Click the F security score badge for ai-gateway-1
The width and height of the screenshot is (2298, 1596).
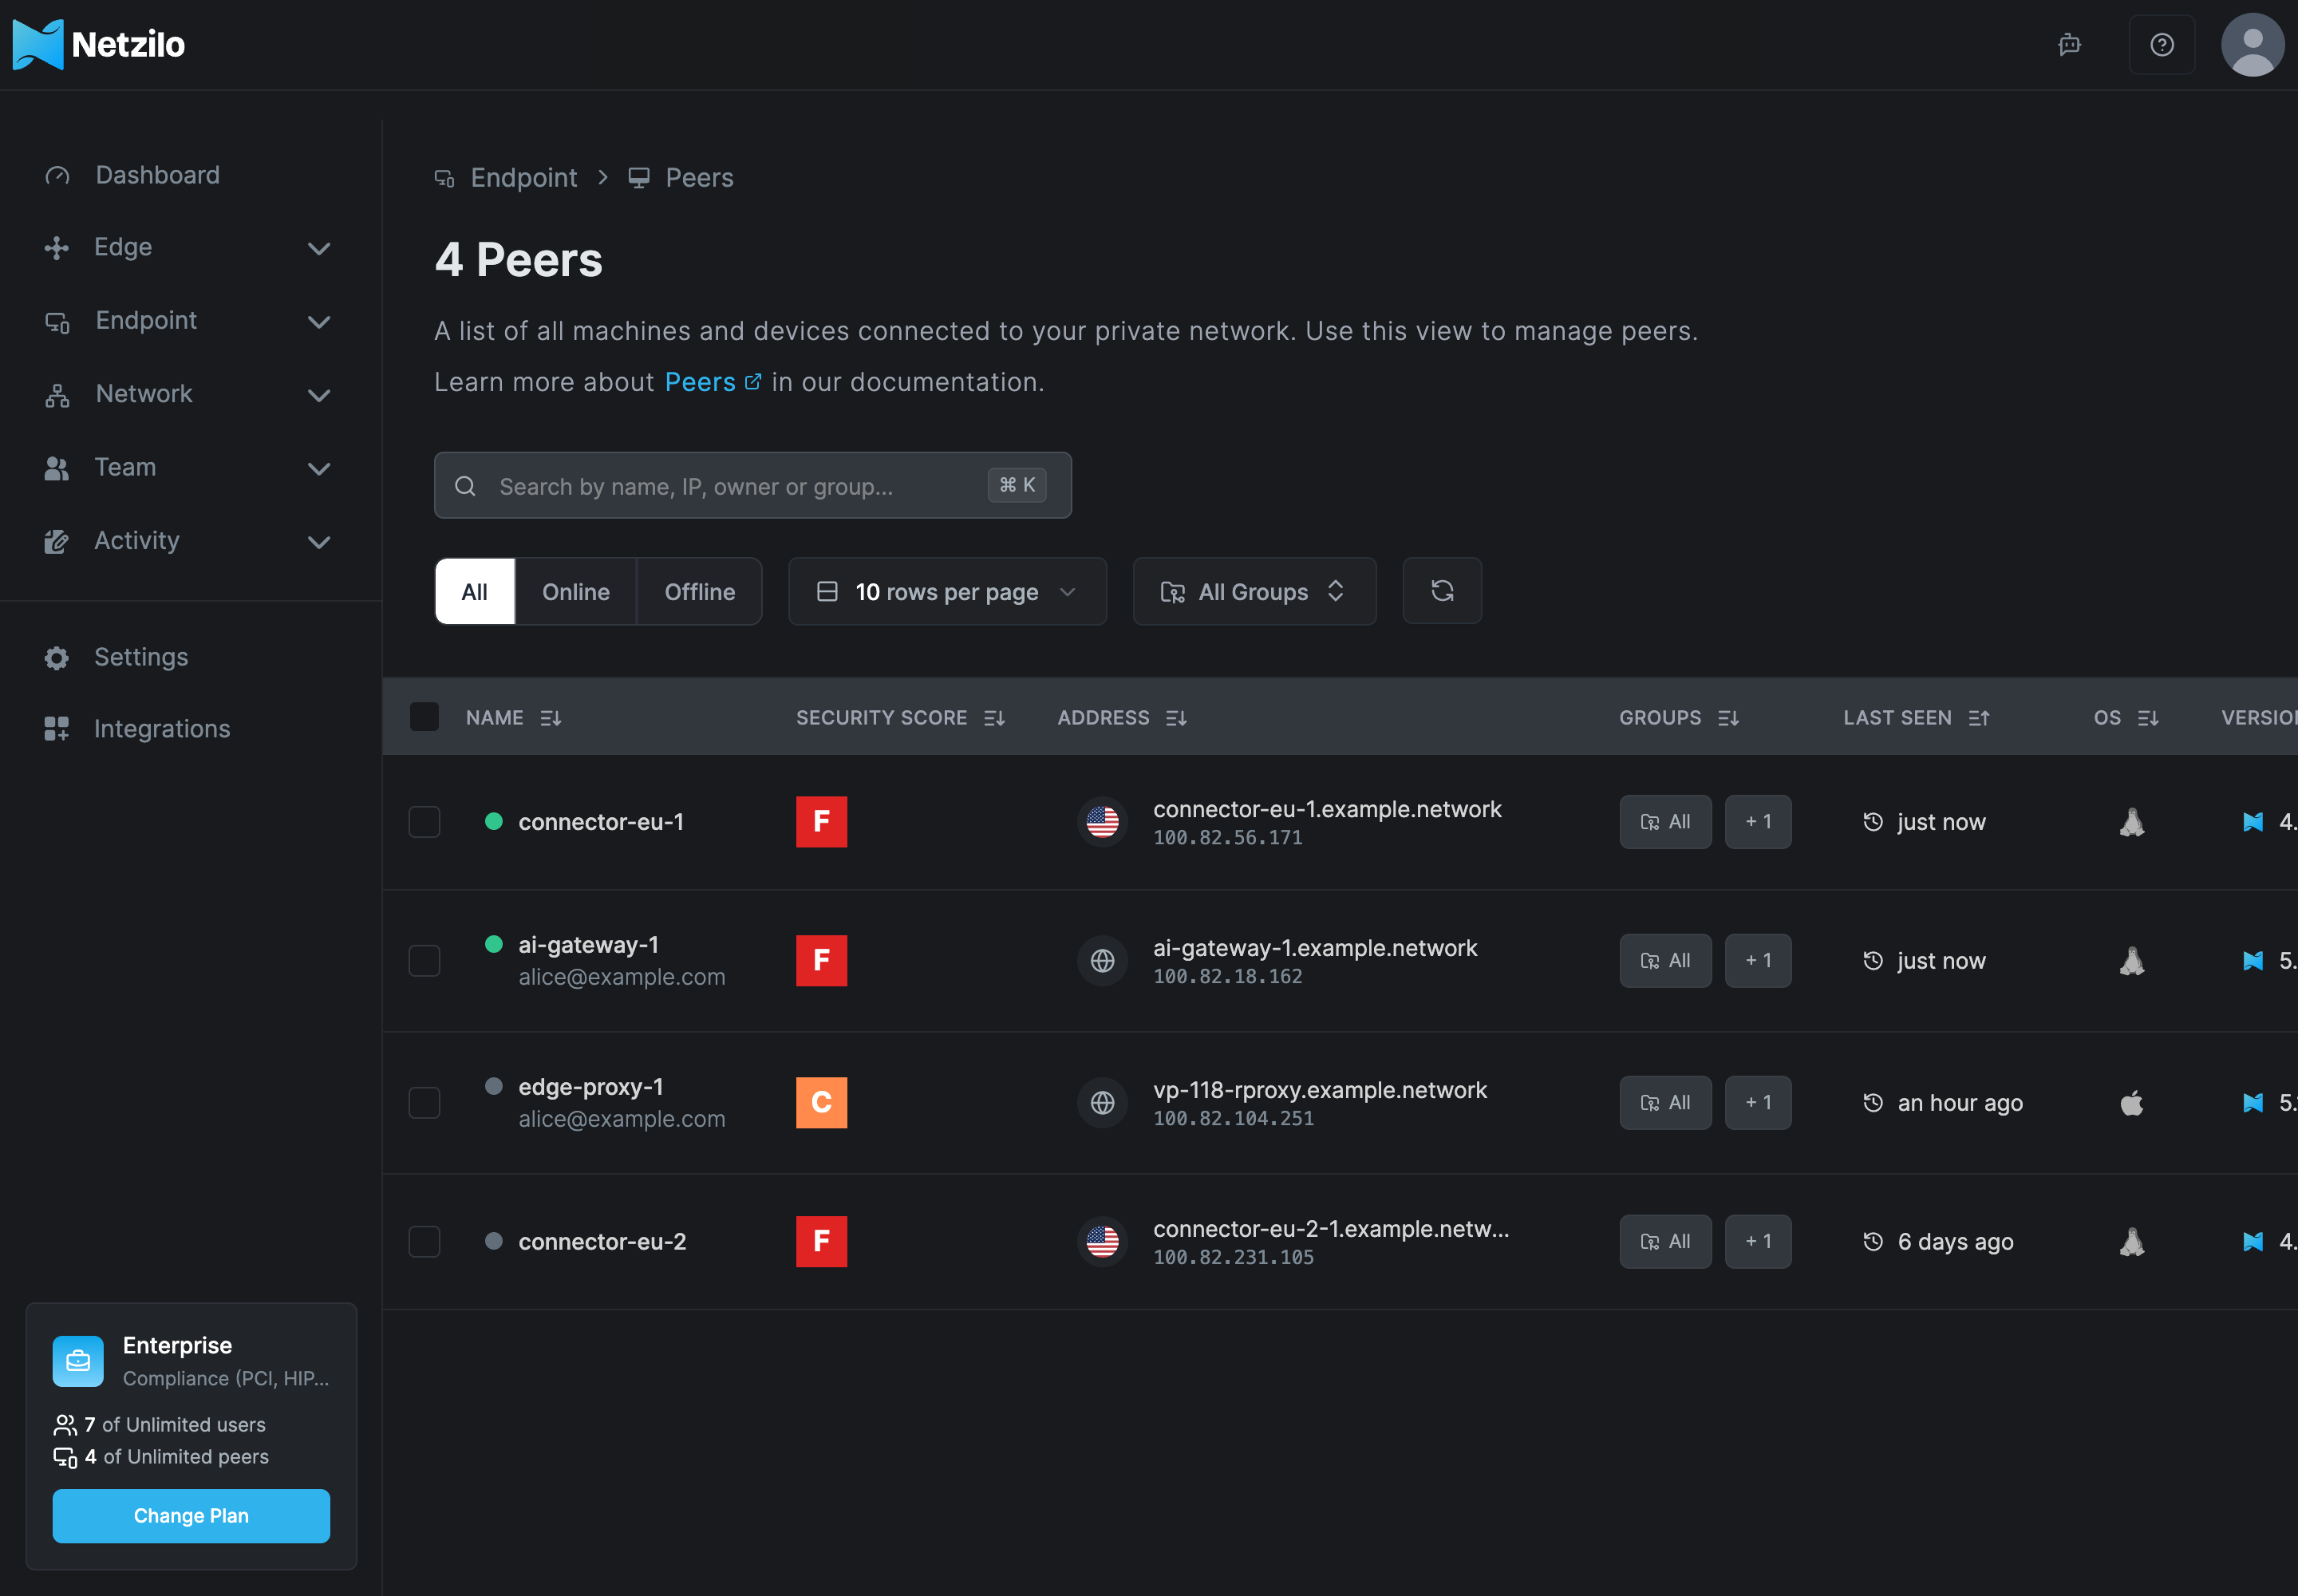pos(821,961)
